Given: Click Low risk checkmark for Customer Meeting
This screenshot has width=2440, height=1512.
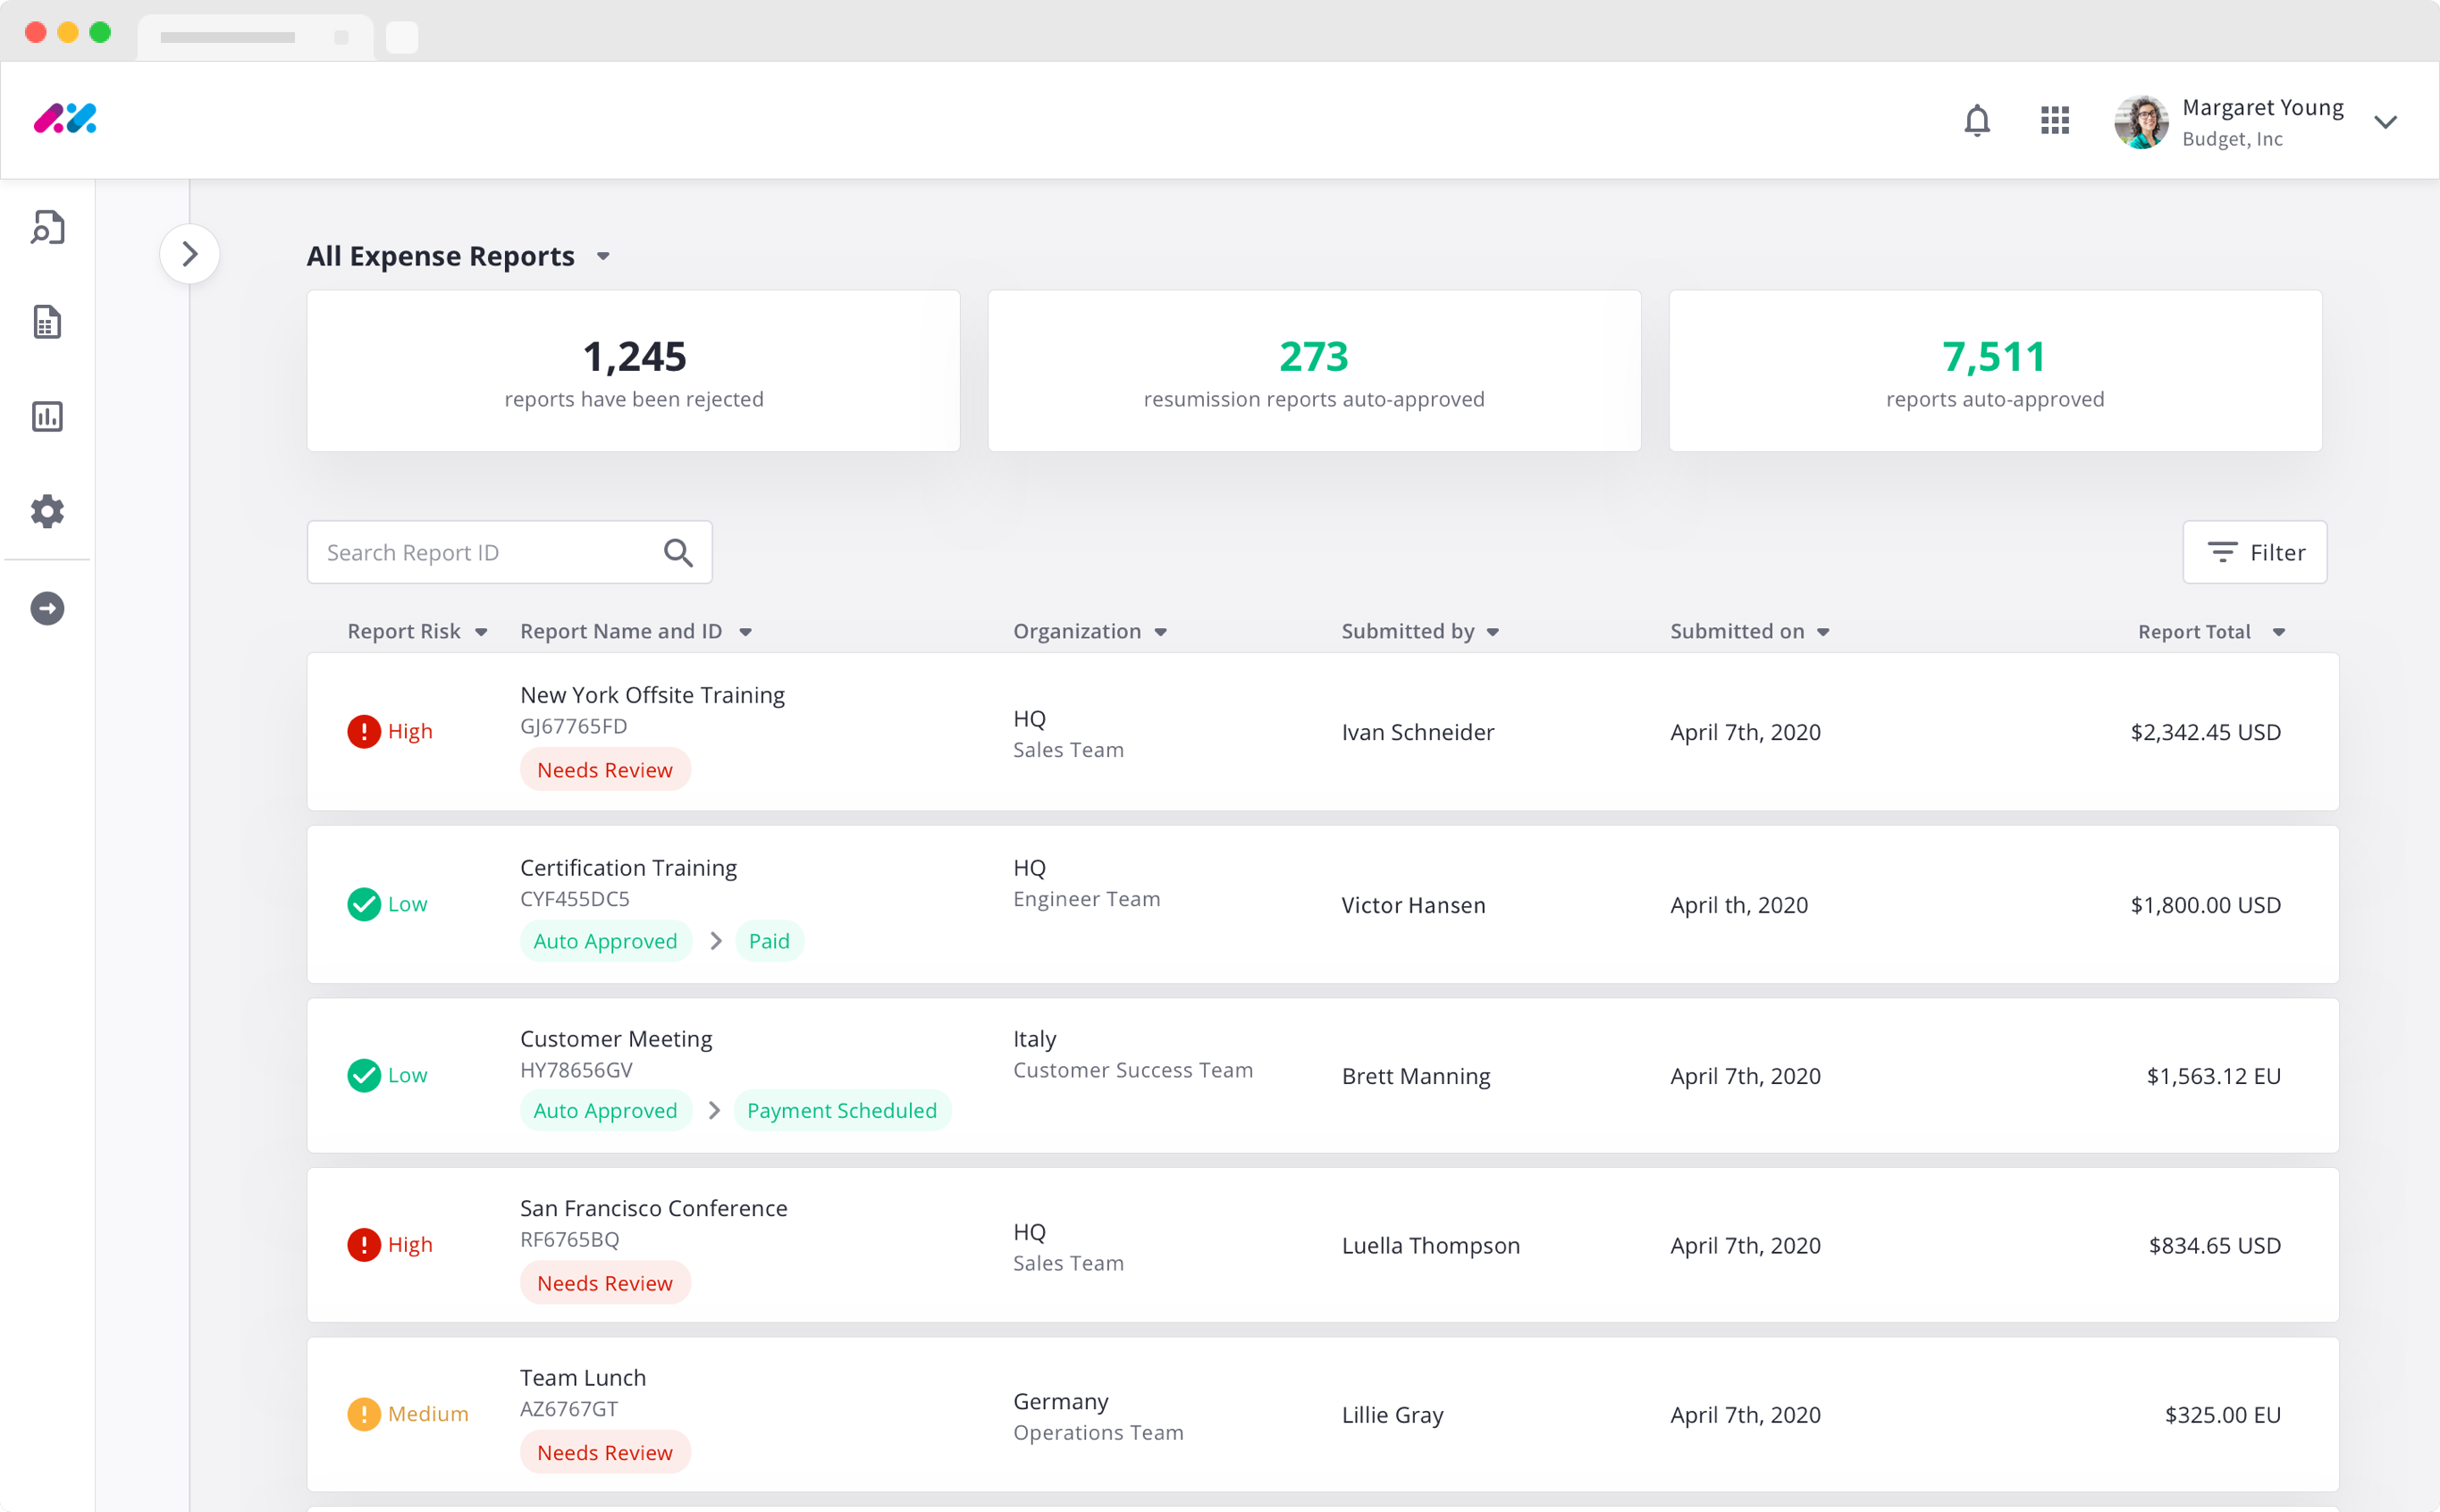Looking at the screenshot, I should (364, 1075).
